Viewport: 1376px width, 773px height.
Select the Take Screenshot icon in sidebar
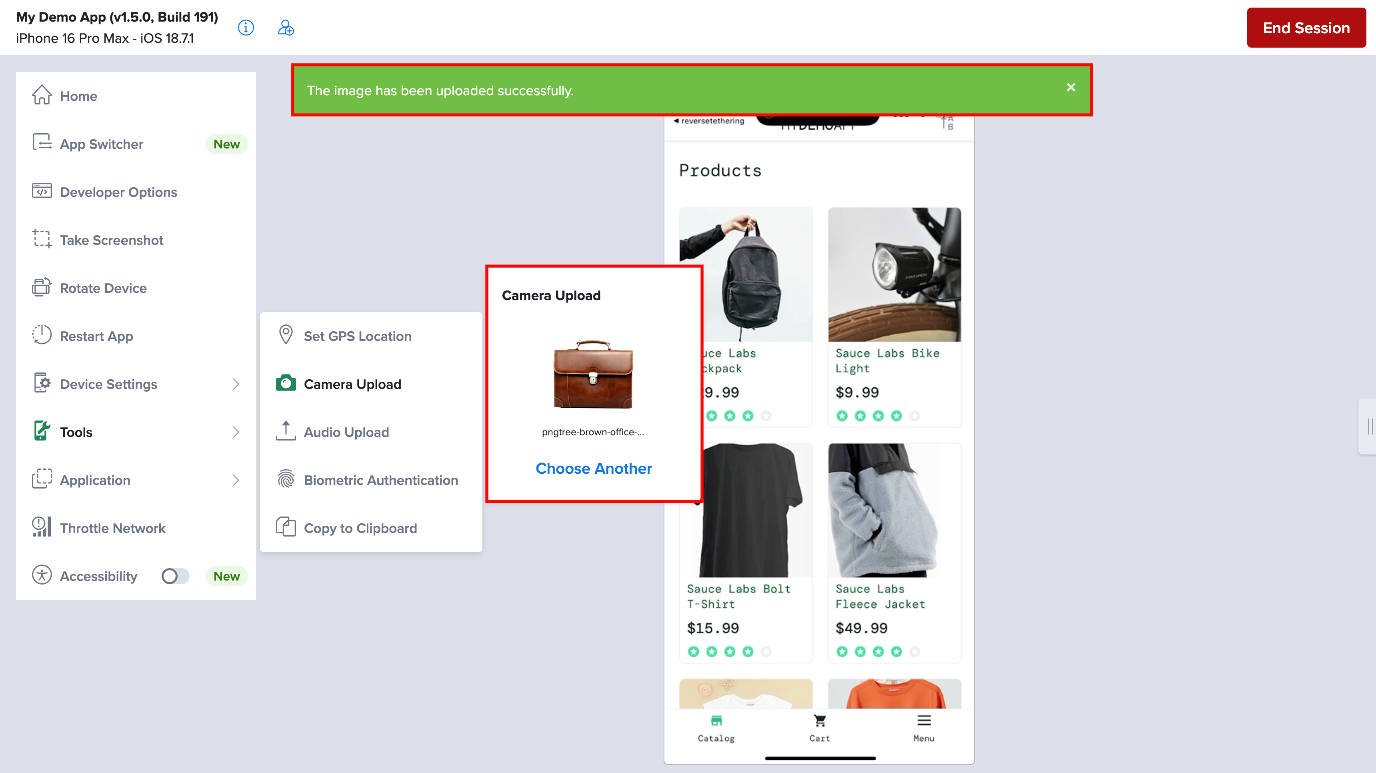42,240
